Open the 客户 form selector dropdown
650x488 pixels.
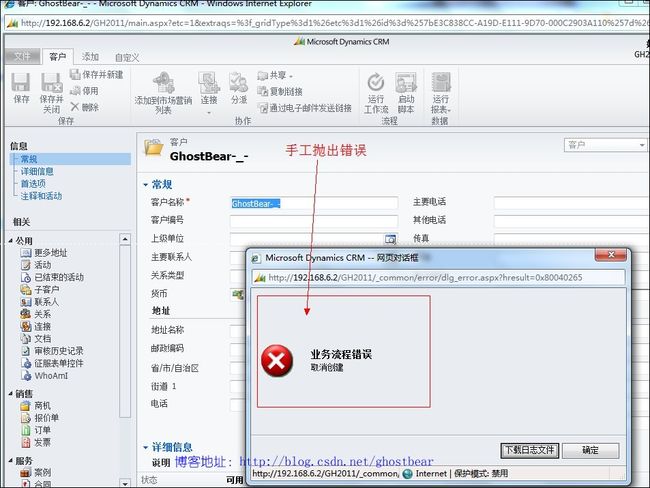tap(605, 145)
